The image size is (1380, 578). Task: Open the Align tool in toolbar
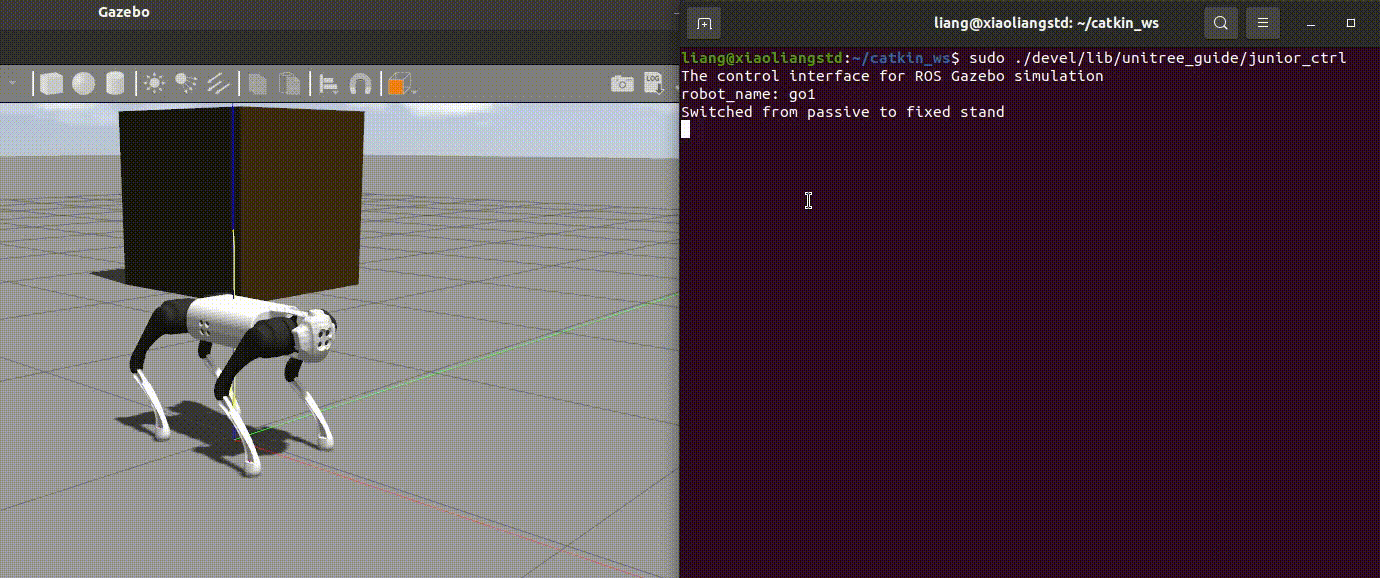(x=328, y=83)
